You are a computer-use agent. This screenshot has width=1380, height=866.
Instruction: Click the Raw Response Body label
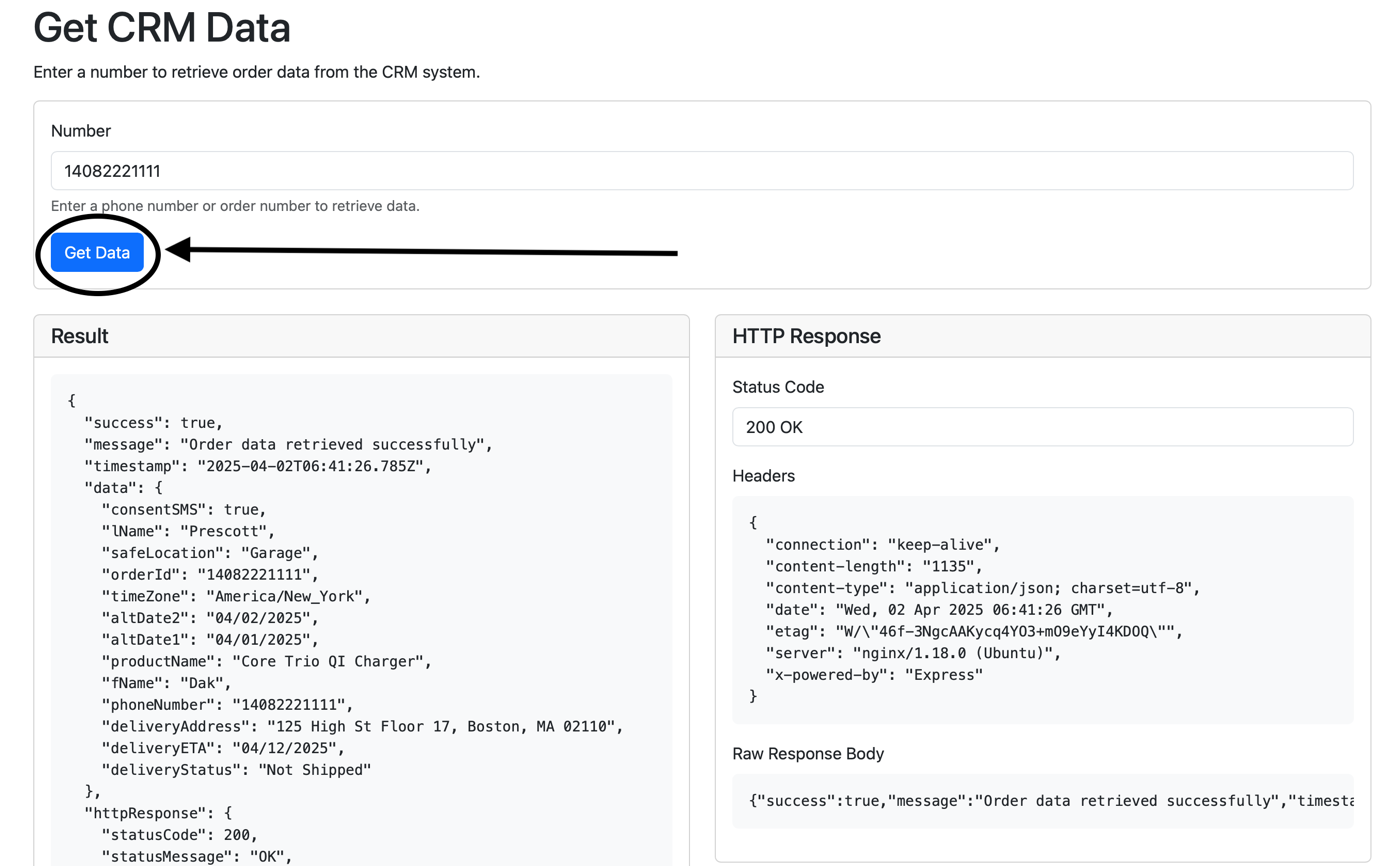[808, 753]
